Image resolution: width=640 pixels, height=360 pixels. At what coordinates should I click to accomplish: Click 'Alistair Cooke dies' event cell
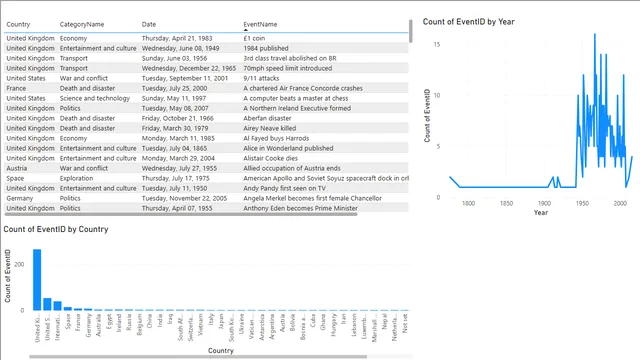coord(270,158)
